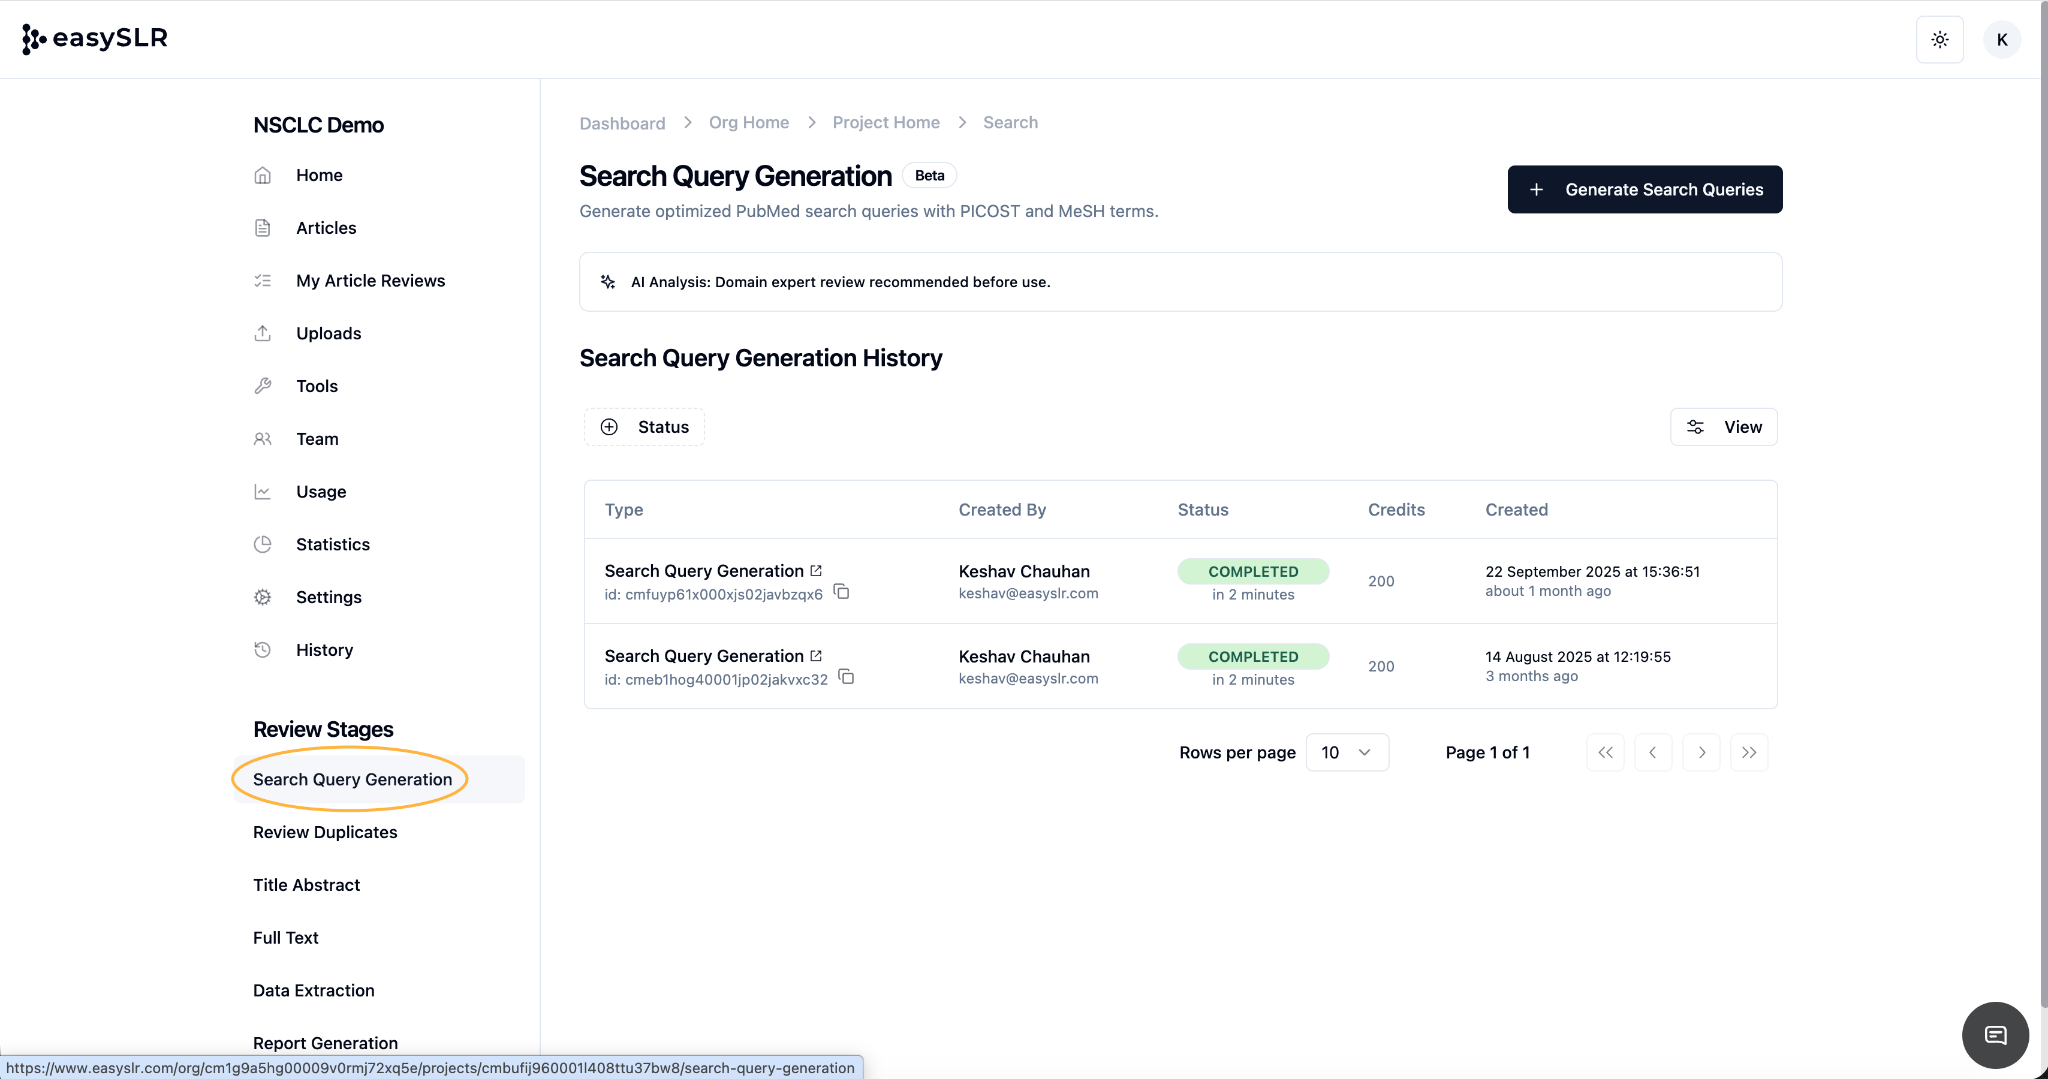Click the Org Home breadcrumb link

coord(748,122)
